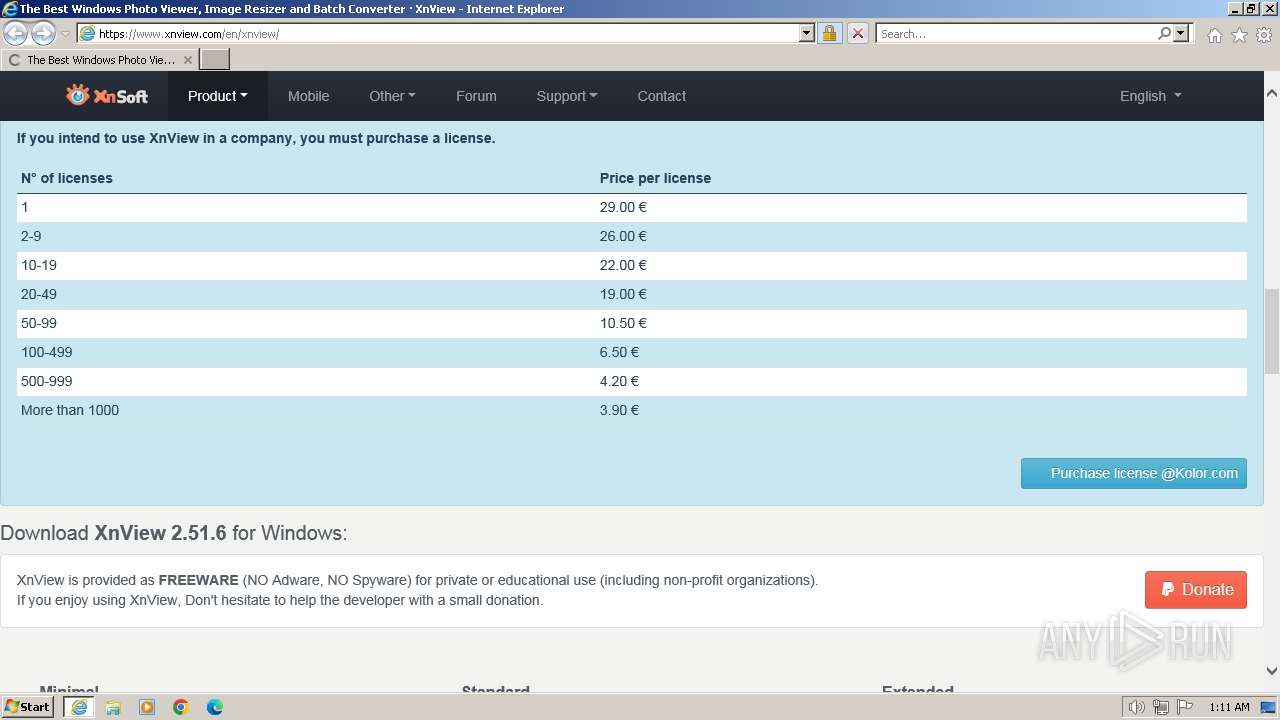Click scrollbar down arrow
This screenshot has height=720, width=1280.
[1272, 671]
